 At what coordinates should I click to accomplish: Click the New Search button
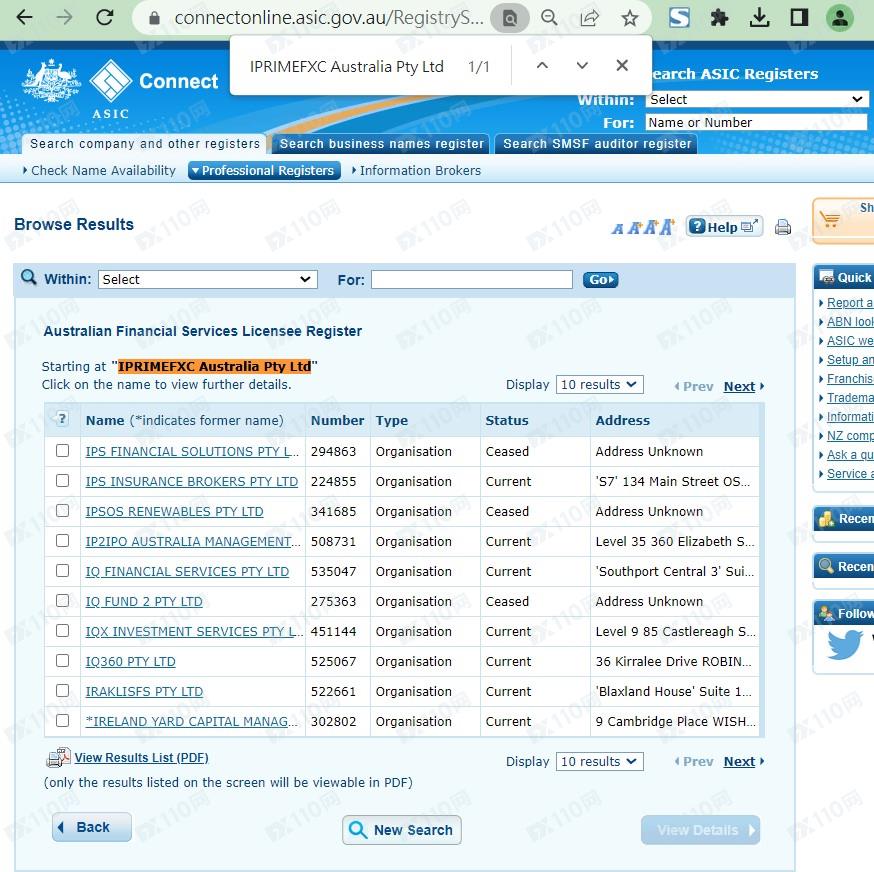point(402,830)
